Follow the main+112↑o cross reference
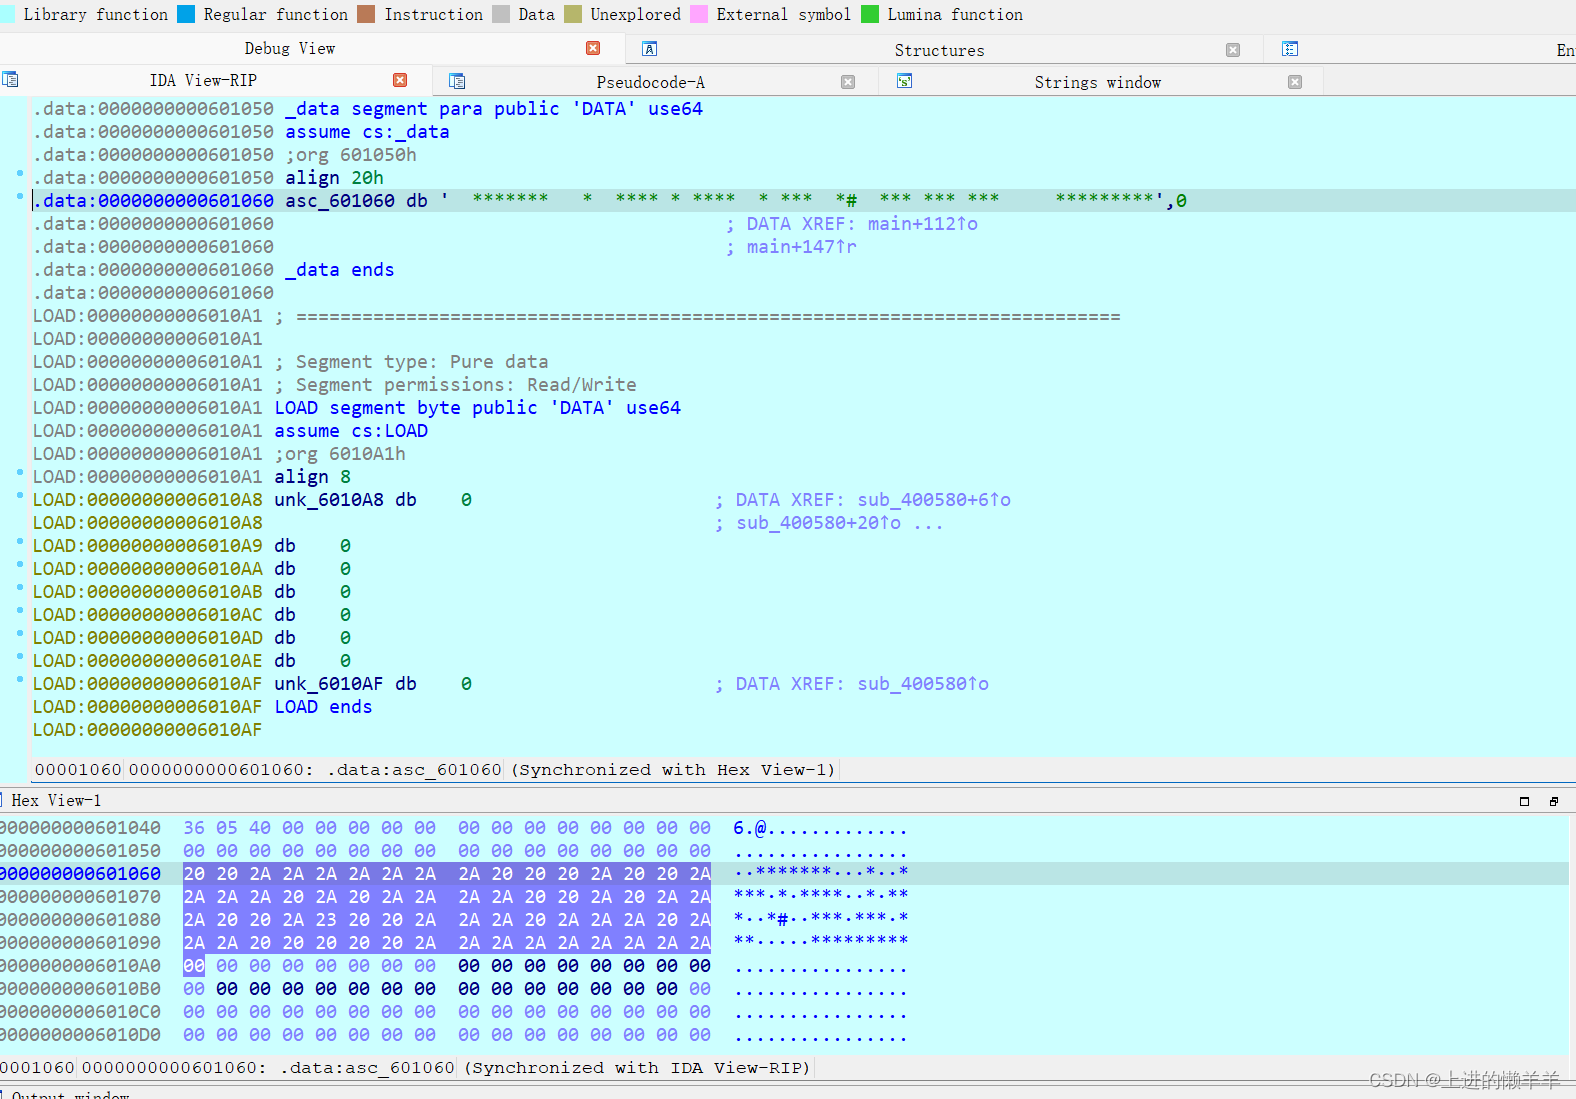The width and height of the screenshot is (1576, 1099). pos(922,224)
